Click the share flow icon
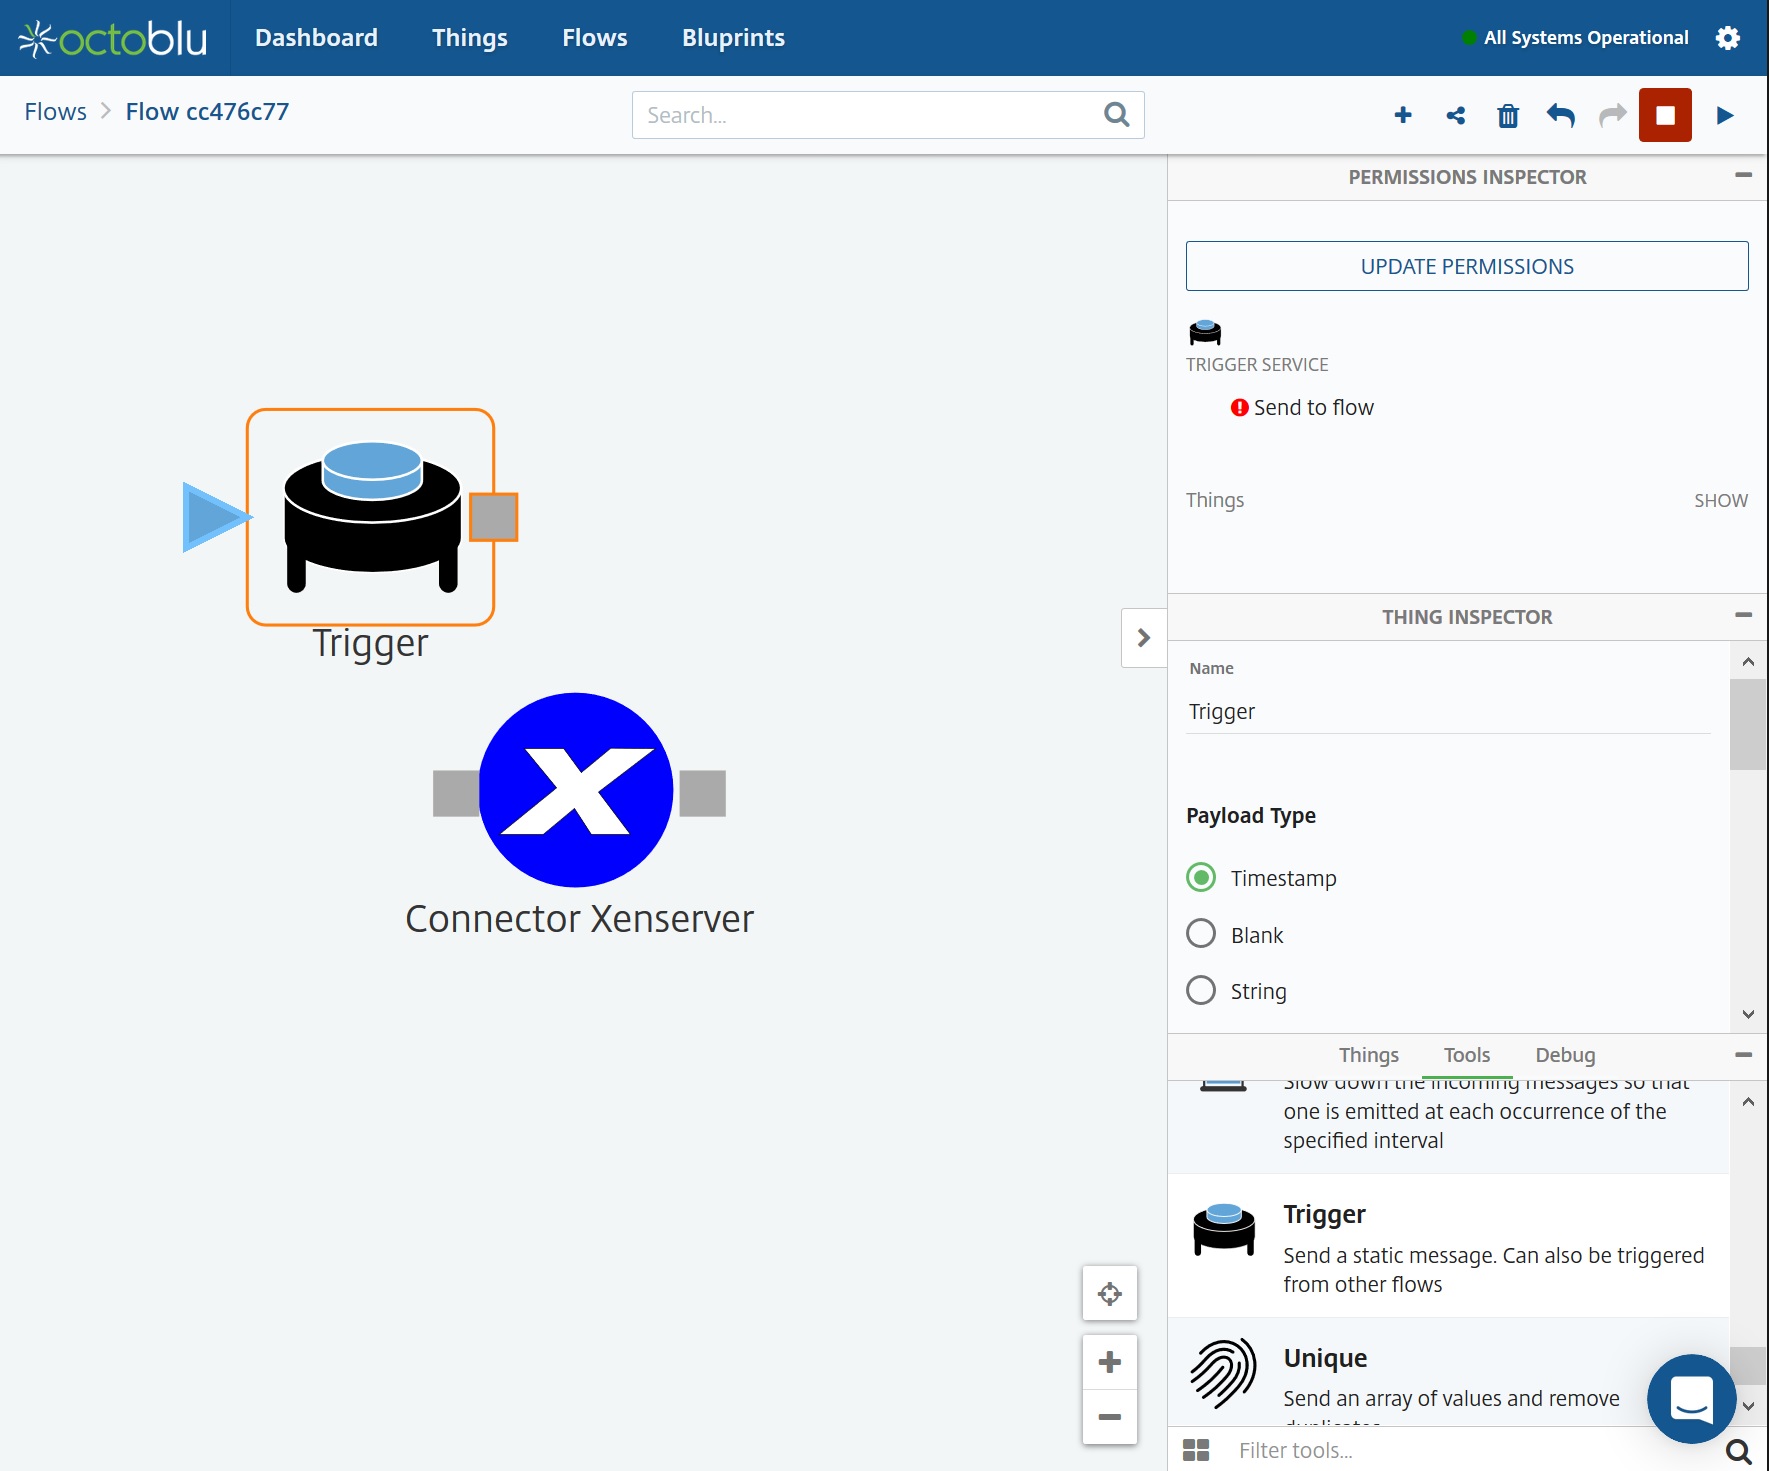 coord(1456,115)
